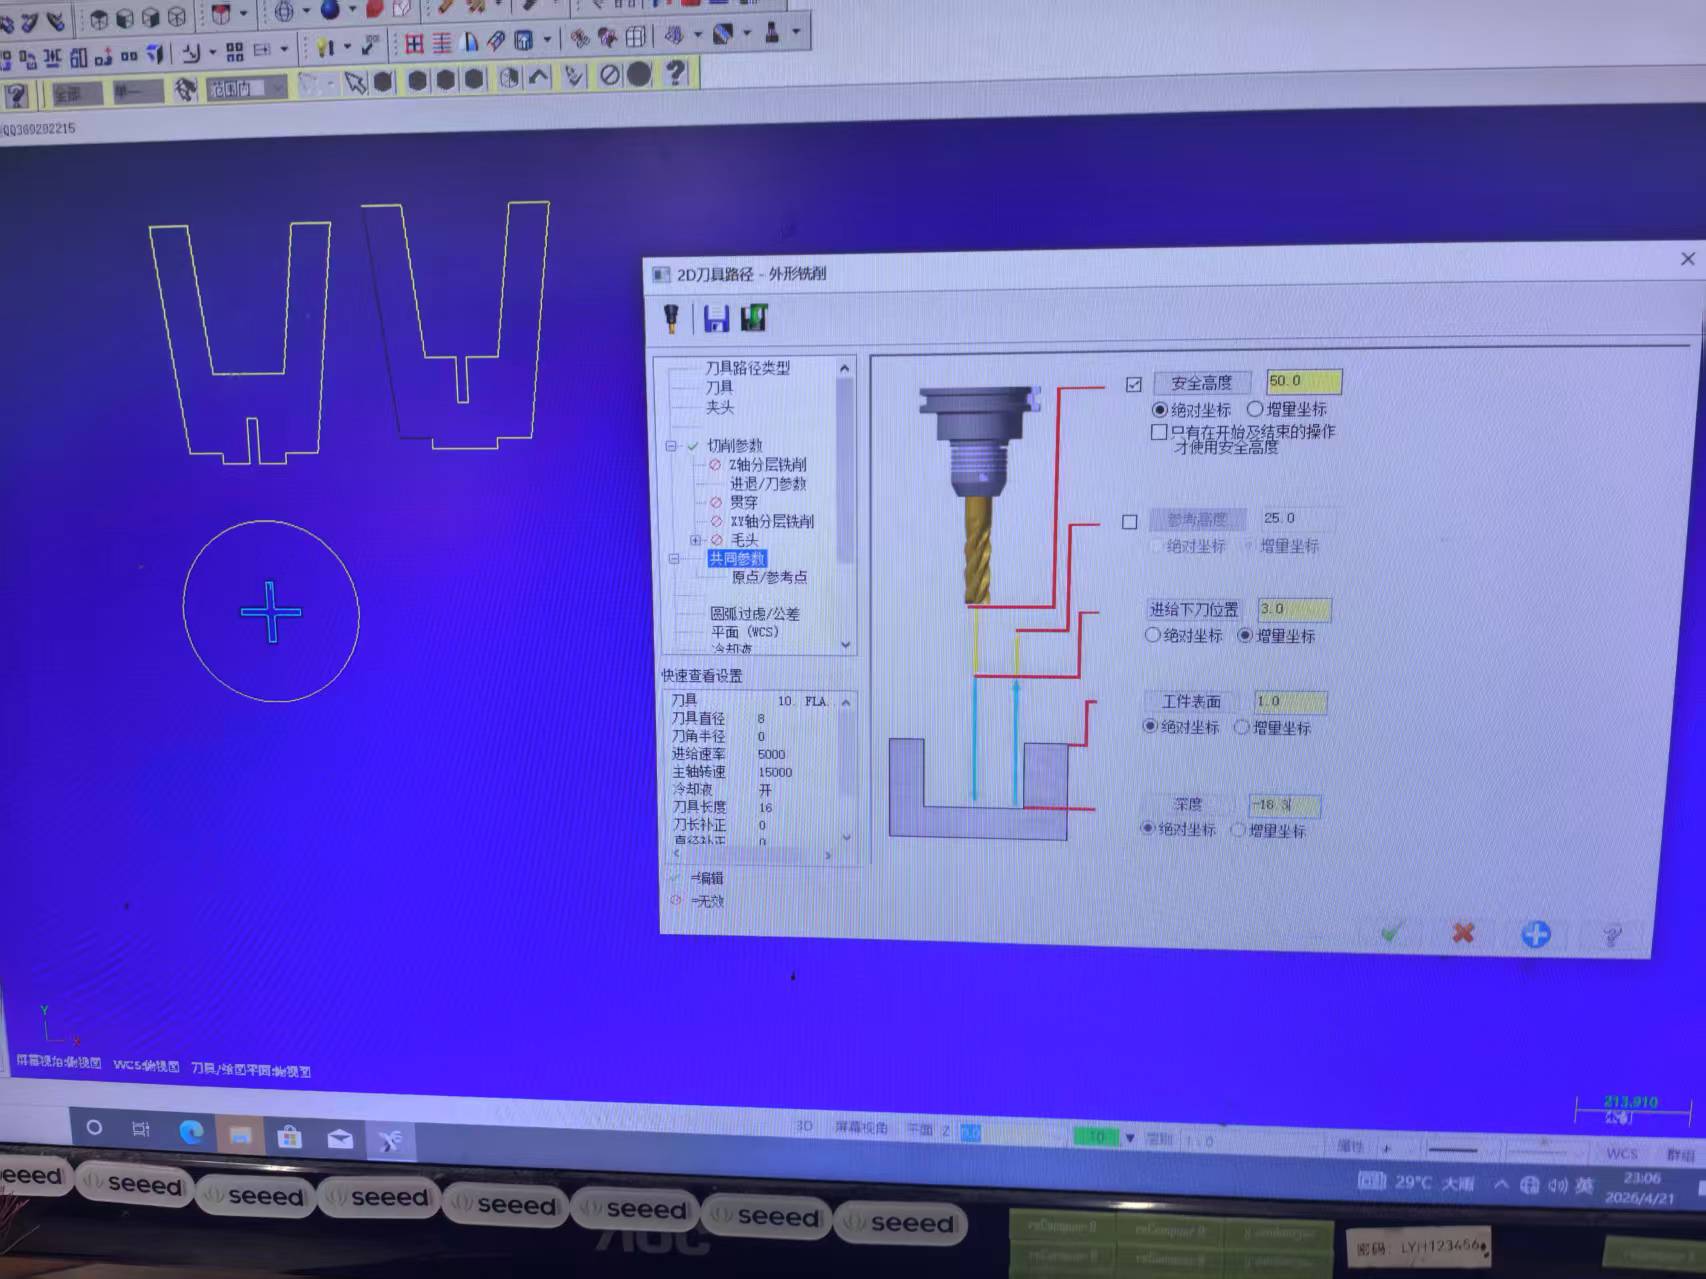Viewport: 1706px width, 1279px height.
Task: Open dialog help via the question mark
Action: pyautogui.click(x=1611, y=936)
